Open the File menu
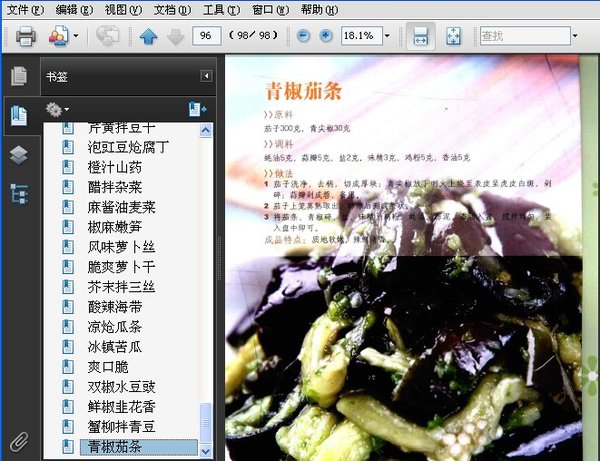This screenshot has height=461, width=600. (25, 10)
